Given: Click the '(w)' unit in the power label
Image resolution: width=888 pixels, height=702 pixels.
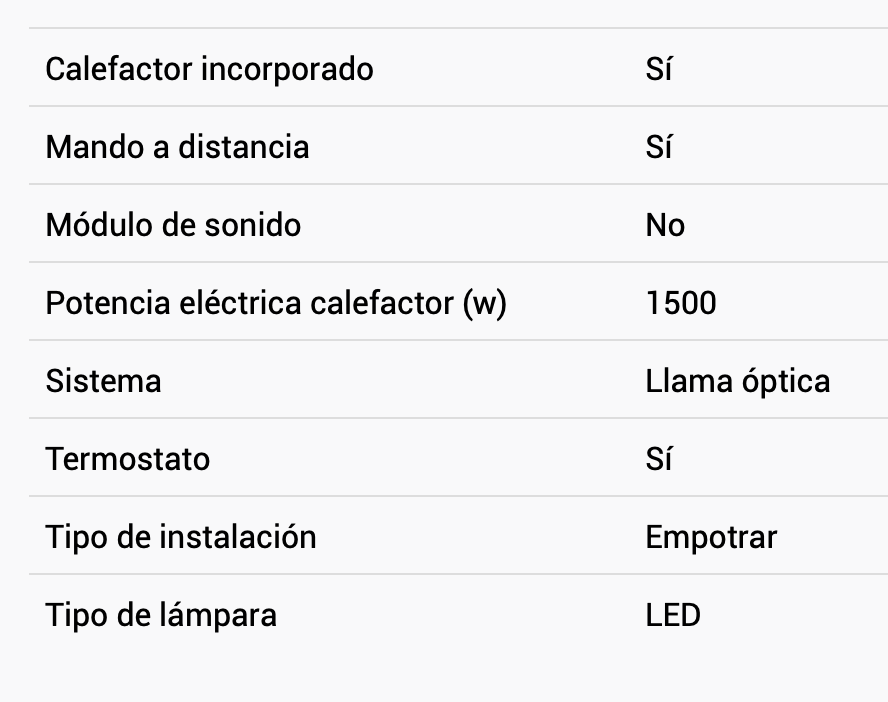Looking at the screenshot, I should (x=485, y=303).
